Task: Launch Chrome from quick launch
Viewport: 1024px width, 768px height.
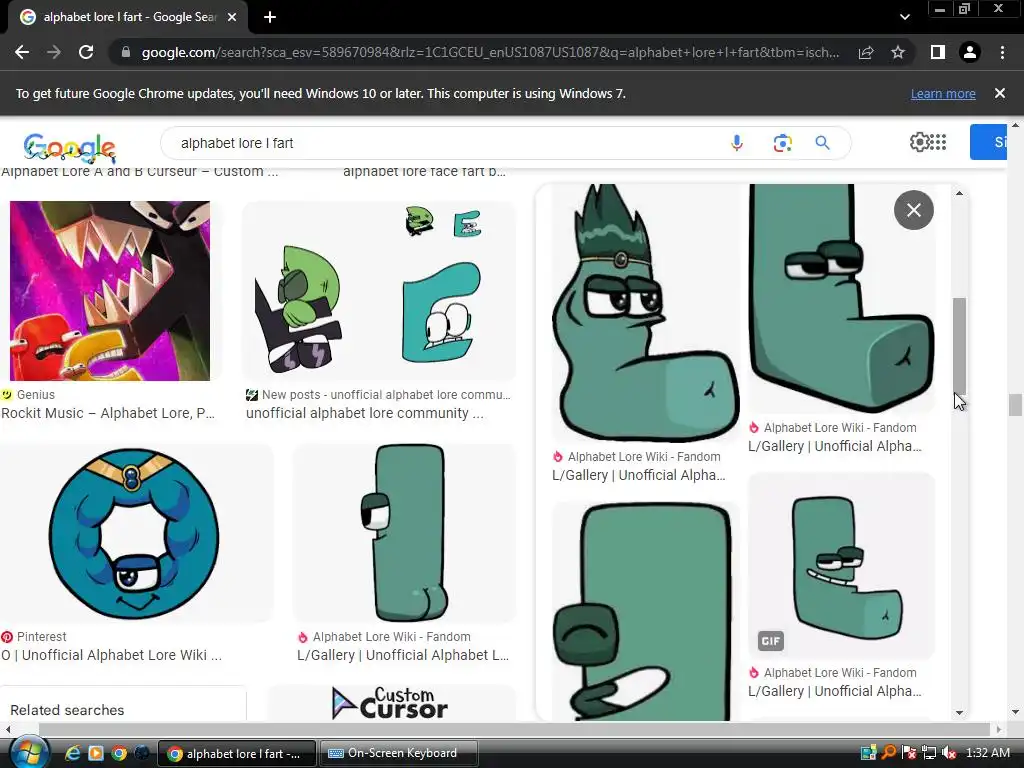Action: point(119,753)
